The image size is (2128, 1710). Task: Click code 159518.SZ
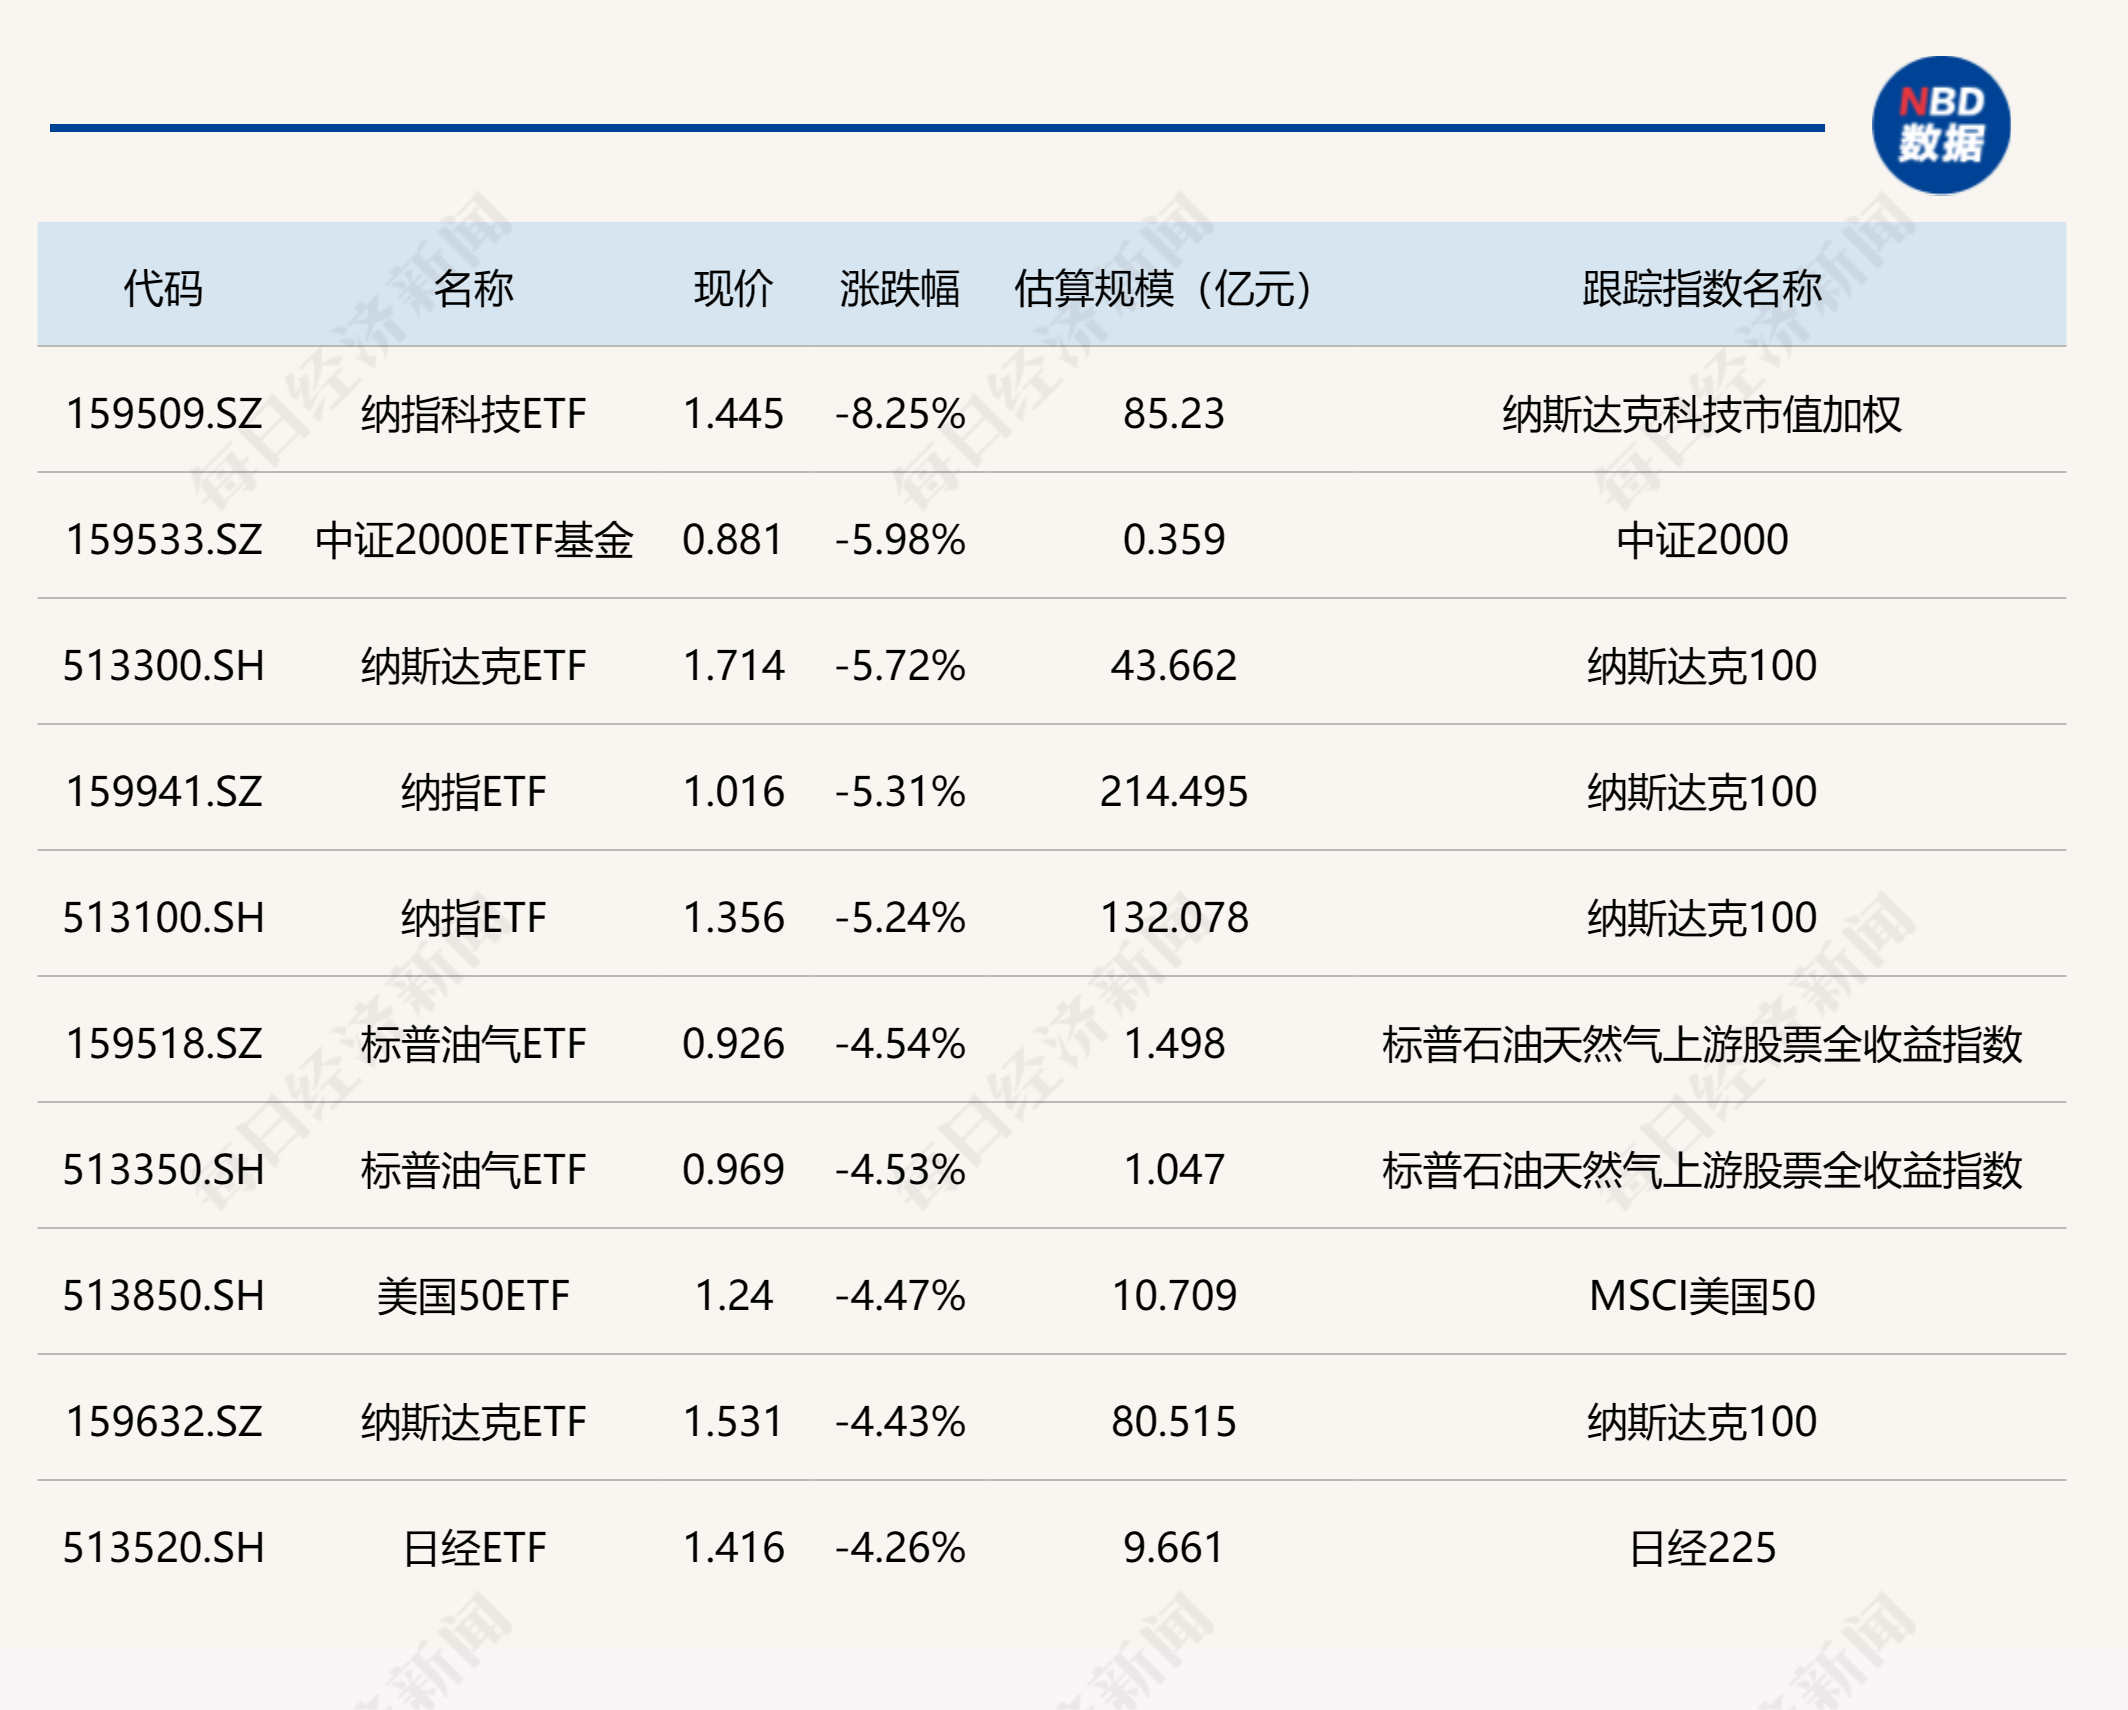coord(163,1043)
